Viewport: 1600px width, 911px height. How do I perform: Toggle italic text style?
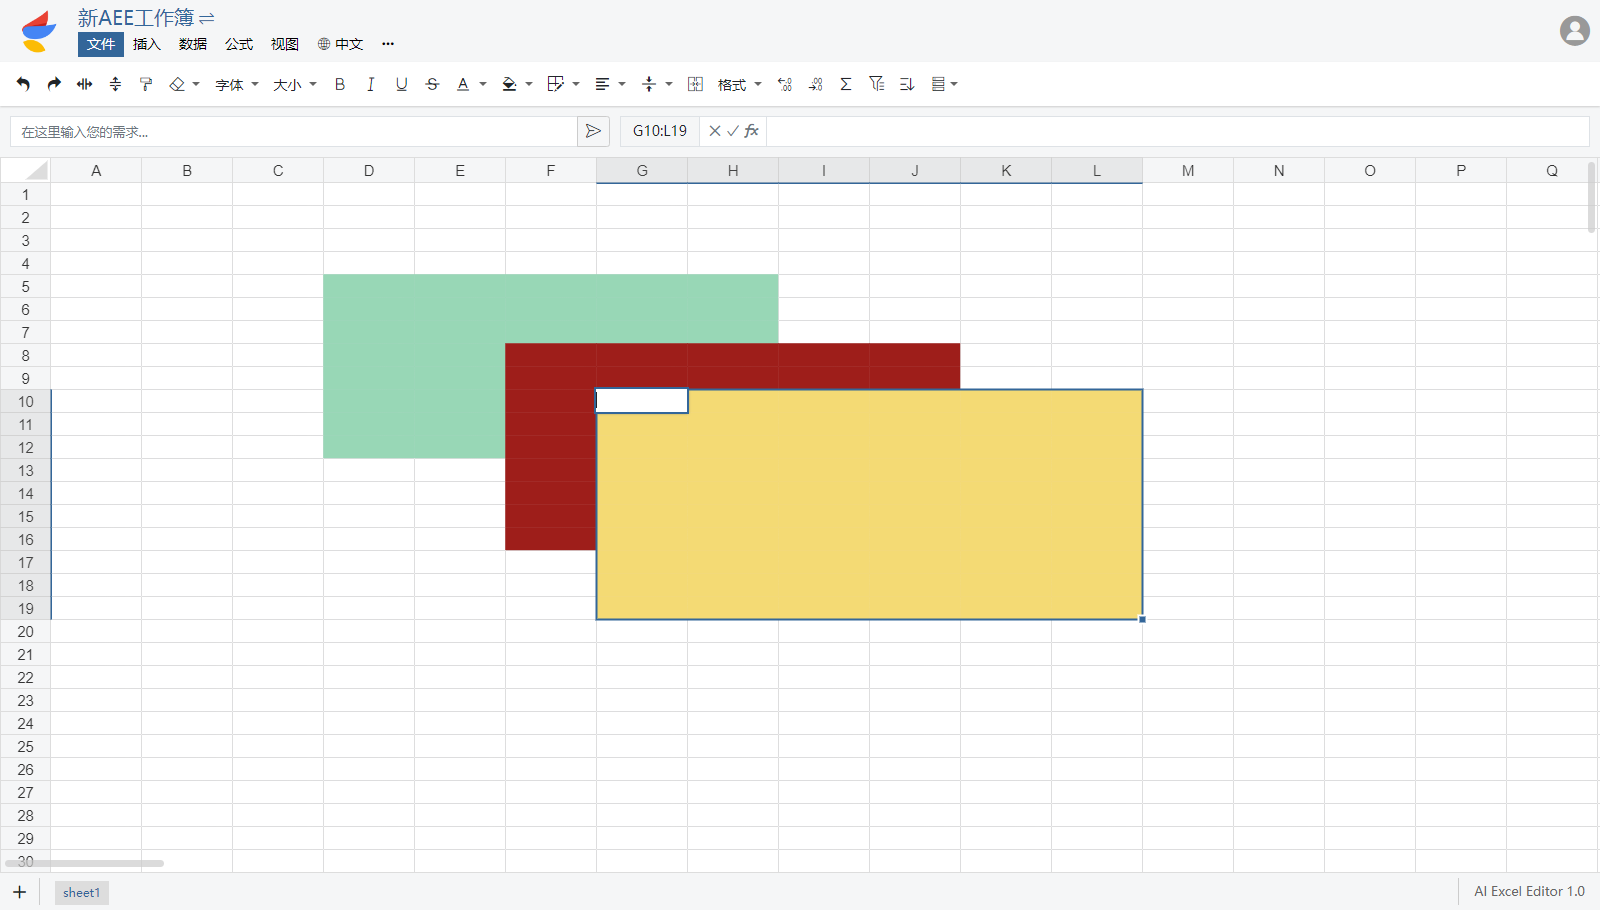[x=371, y=85]
